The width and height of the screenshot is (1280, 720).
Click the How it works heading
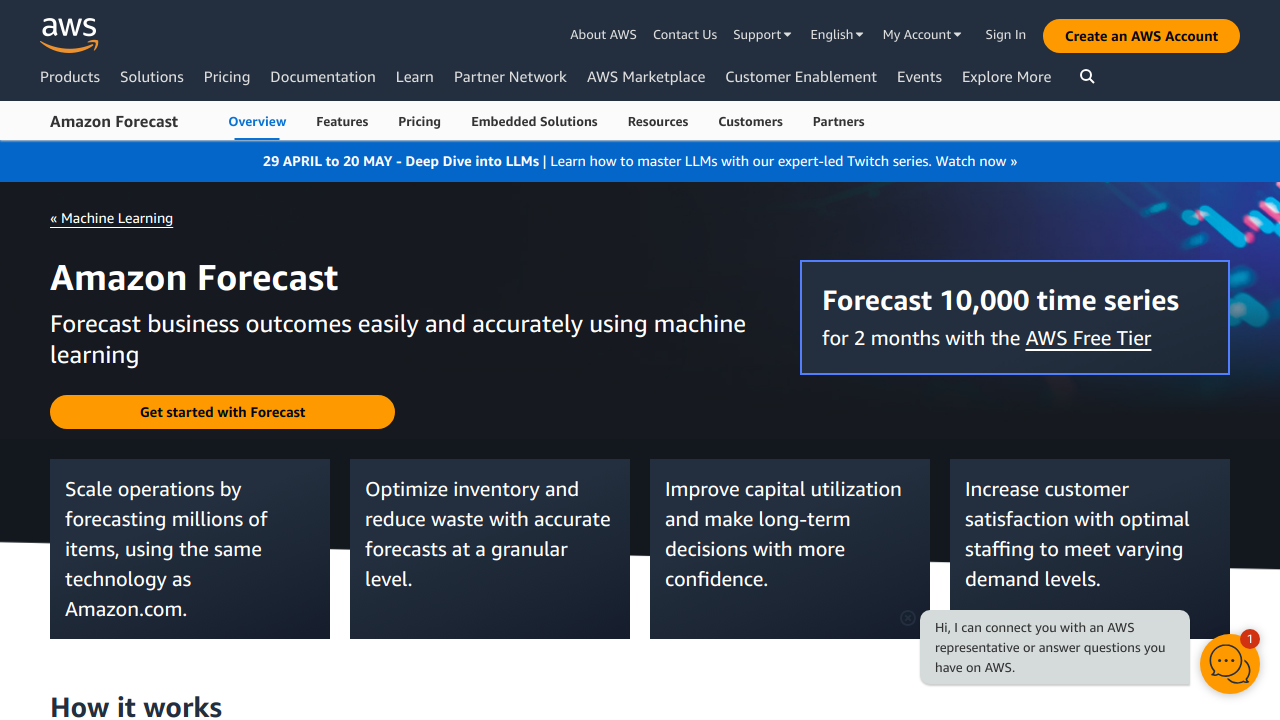pos(136,707)
